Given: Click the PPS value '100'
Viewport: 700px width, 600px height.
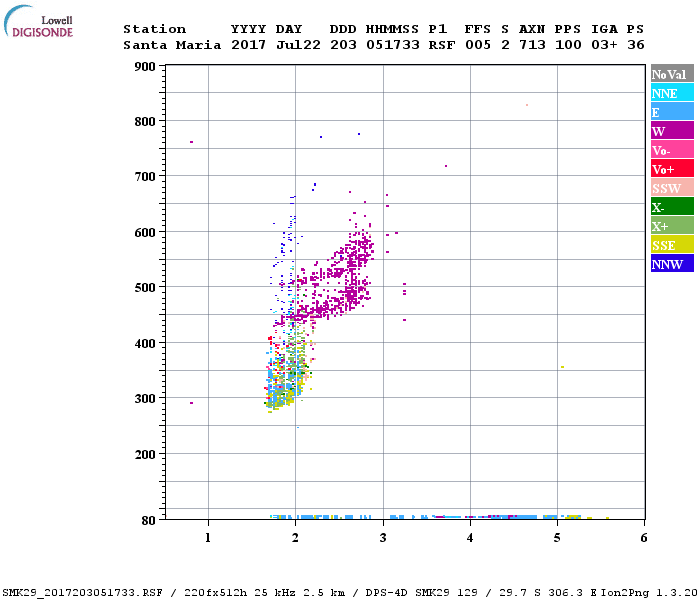Looking at the screenshot, I should 568,45.
